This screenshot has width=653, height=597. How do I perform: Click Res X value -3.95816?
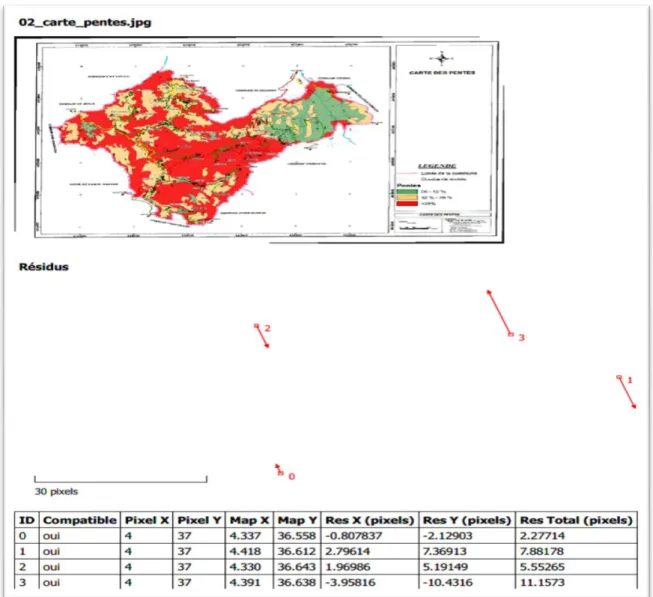[350, 582]
